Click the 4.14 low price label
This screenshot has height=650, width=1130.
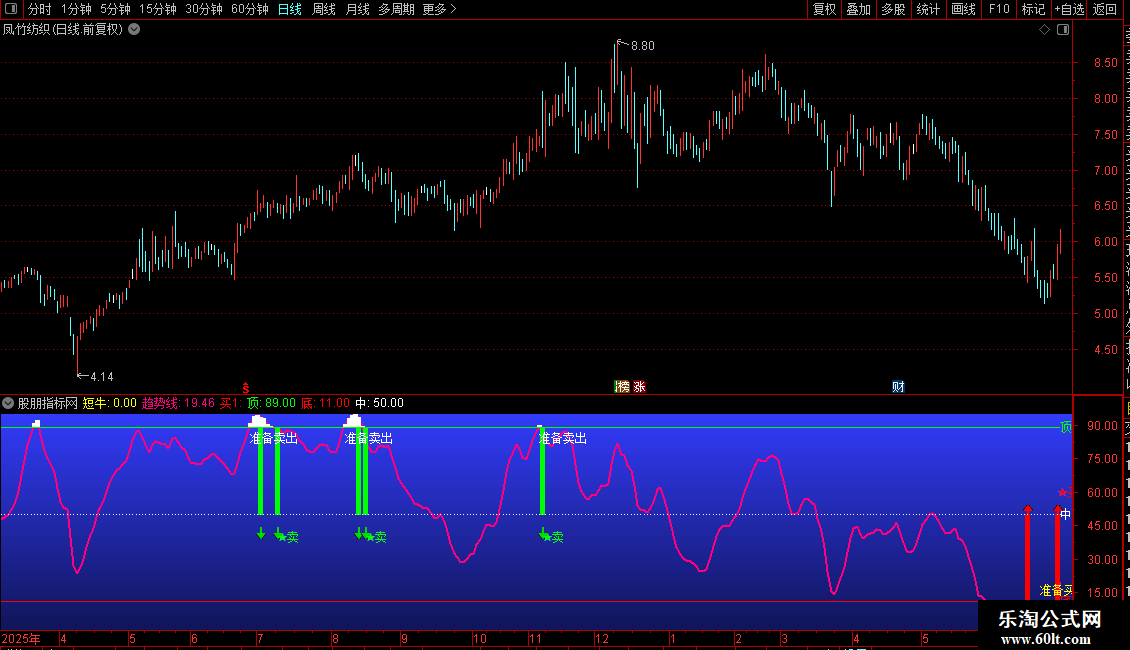point(102,377)
